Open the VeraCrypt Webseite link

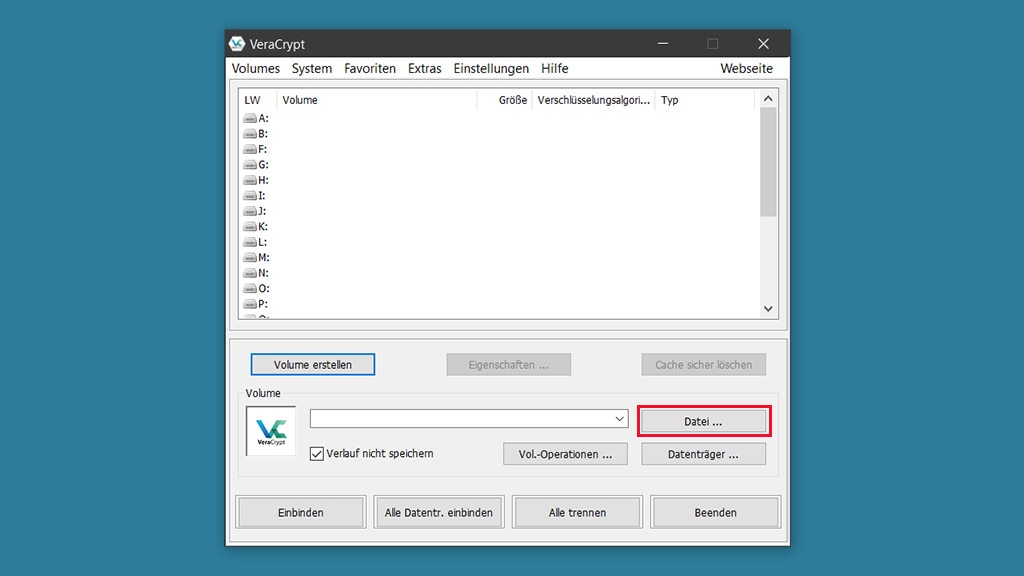click(746, 68)
